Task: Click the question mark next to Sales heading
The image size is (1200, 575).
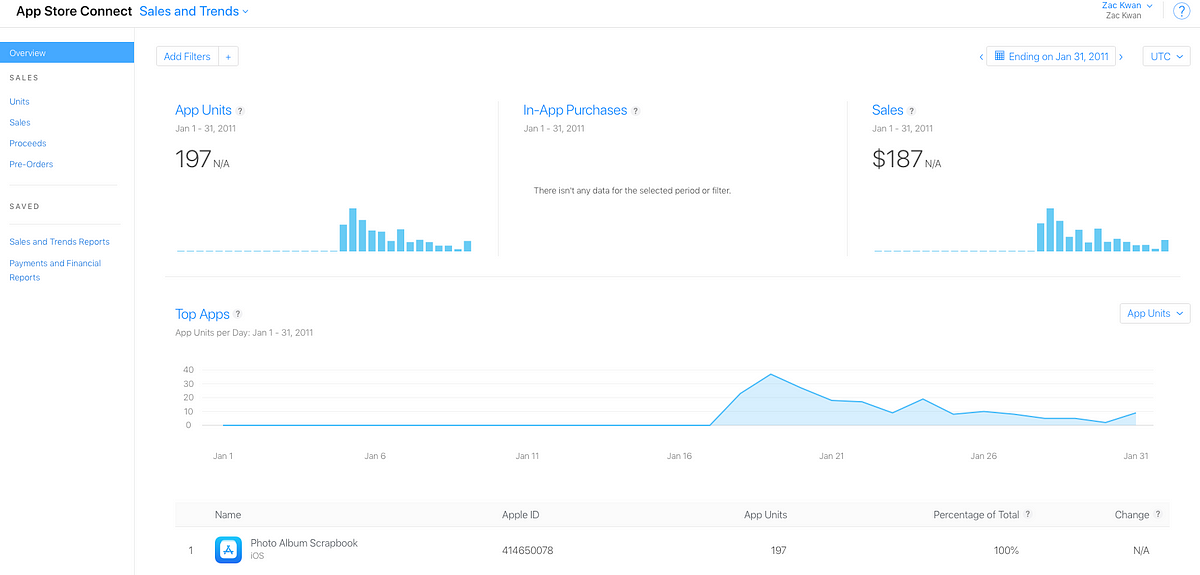Action: [x=911, y=111]
